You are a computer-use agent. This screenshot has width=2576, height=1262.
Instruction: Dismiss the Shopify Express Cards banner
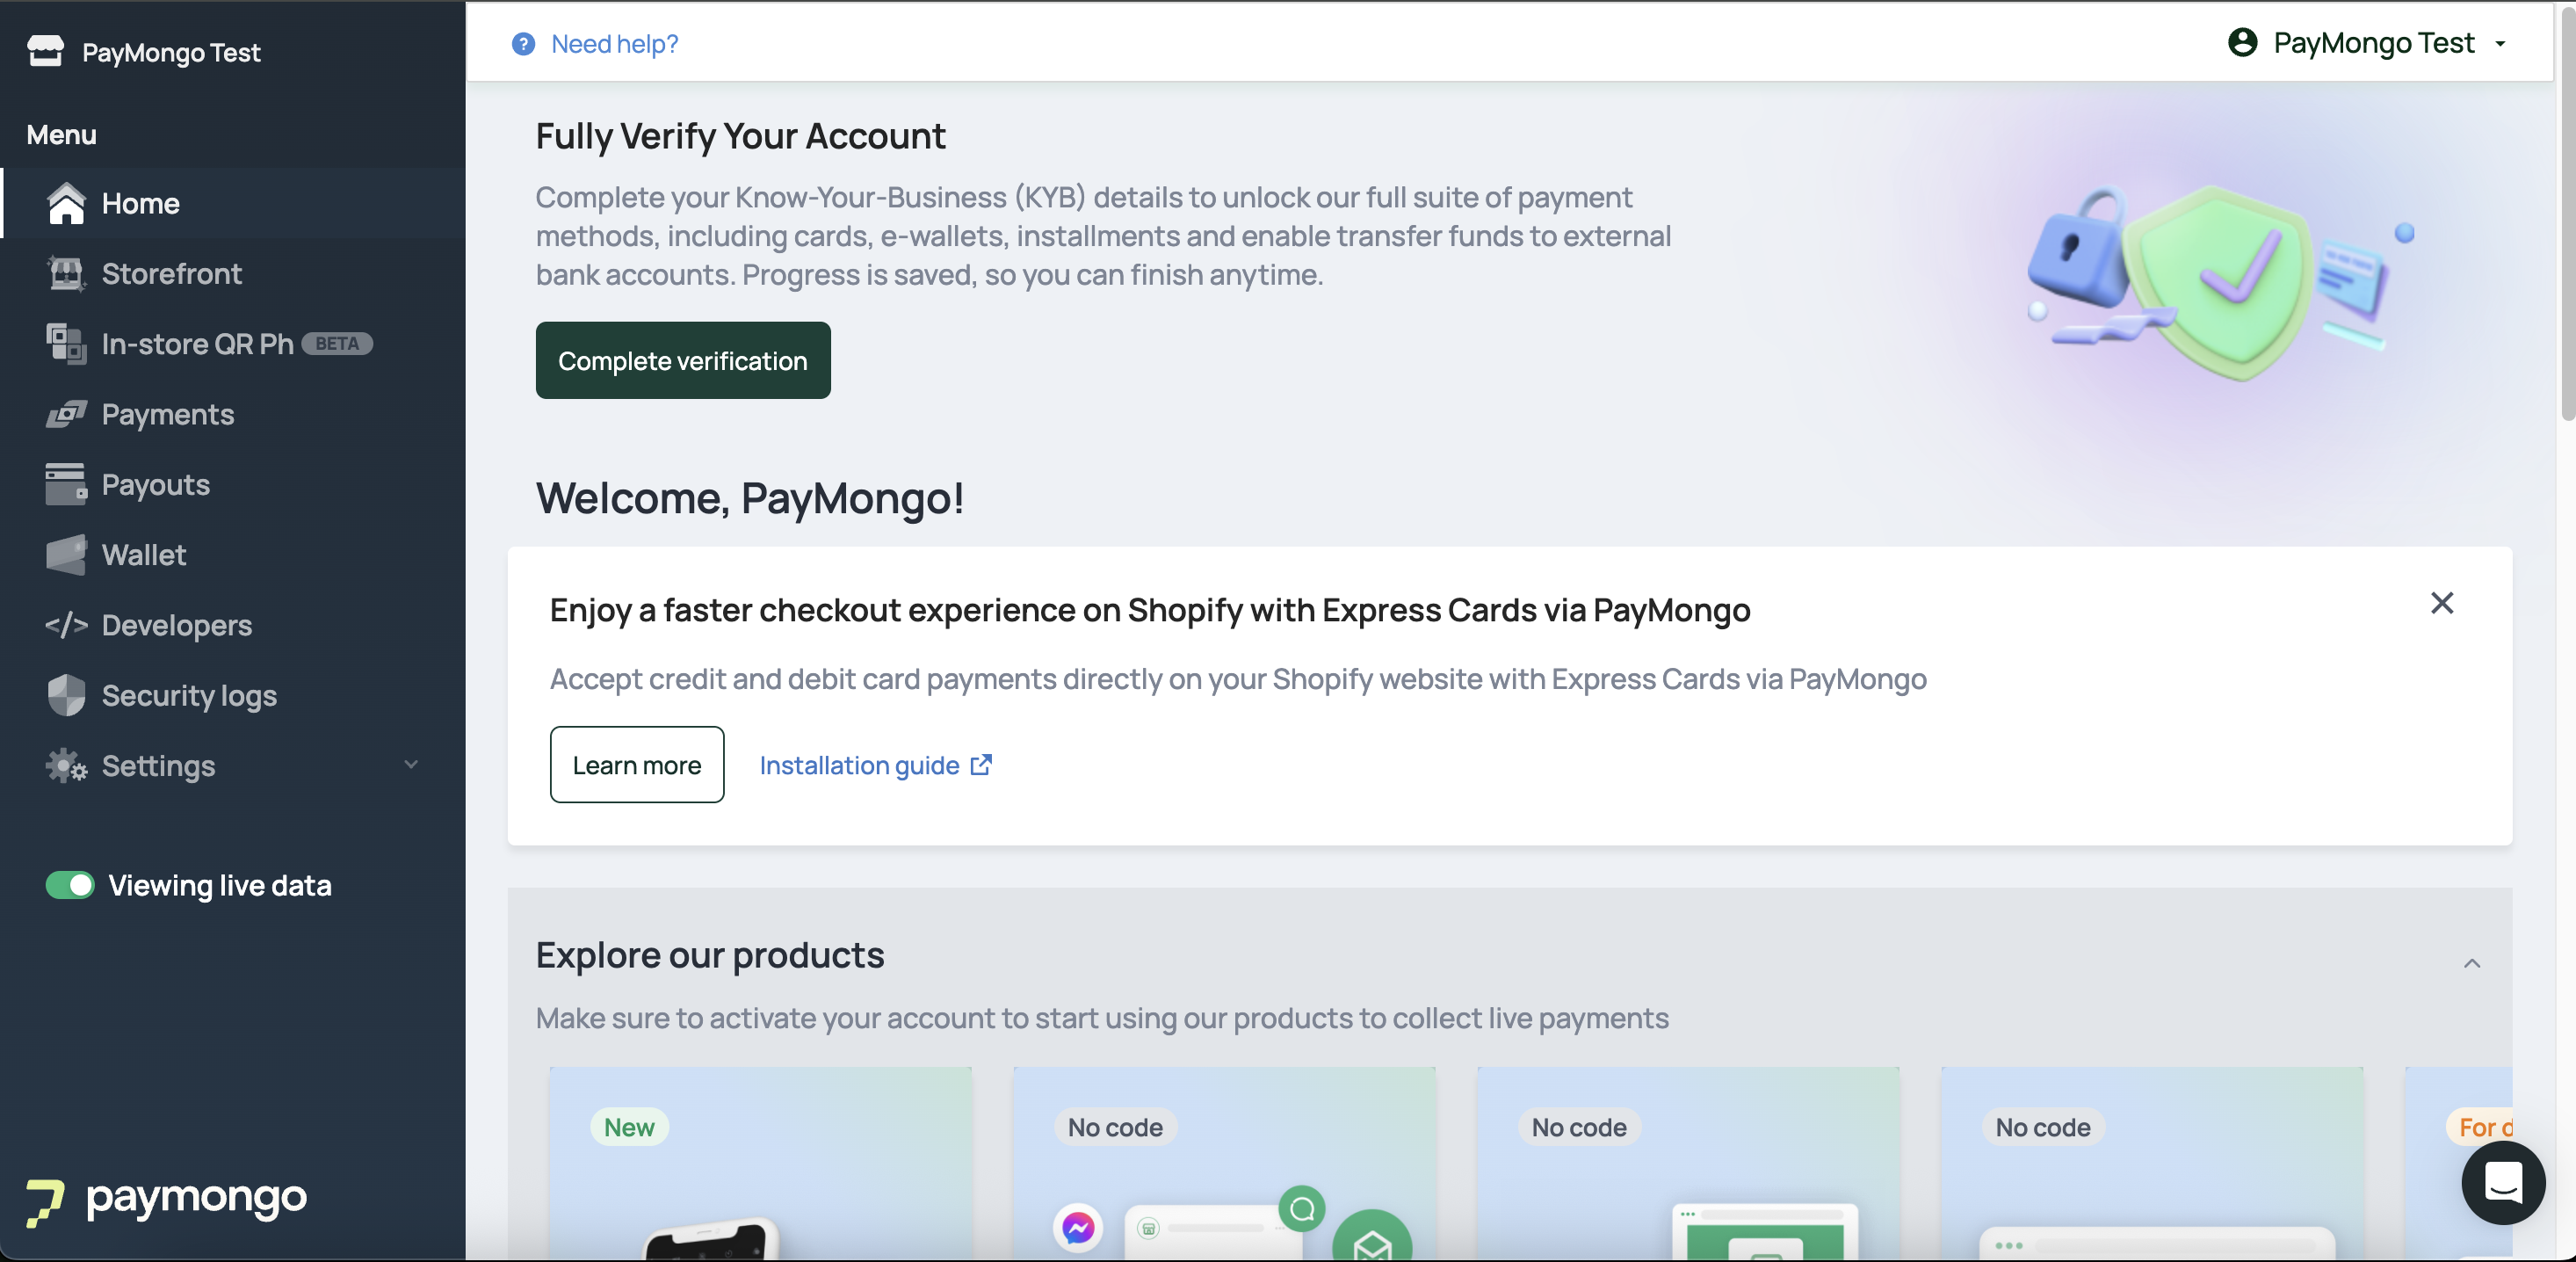point(2442,604)
